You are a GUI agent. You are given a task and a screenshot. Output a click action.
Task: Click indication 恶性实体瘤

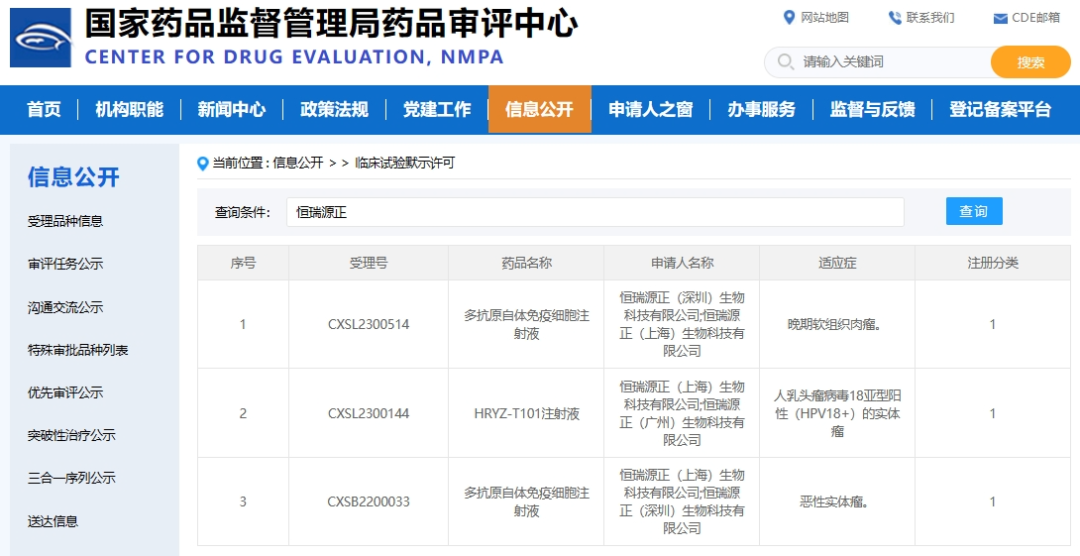point(837,502)
